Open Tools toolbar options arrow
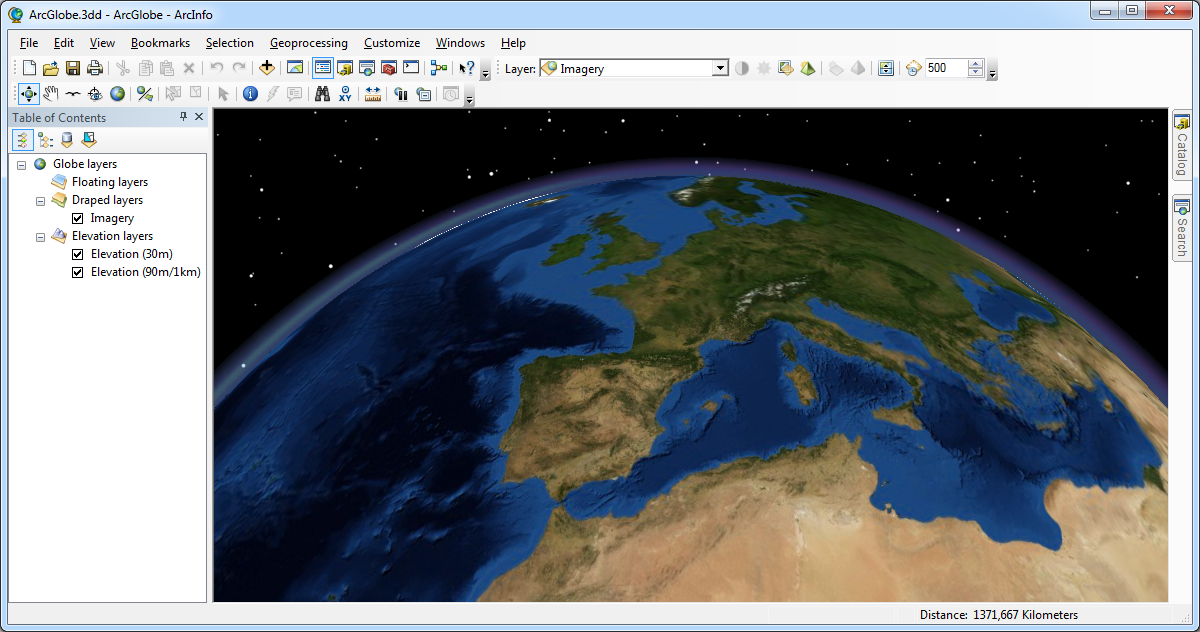 [469, 98]
